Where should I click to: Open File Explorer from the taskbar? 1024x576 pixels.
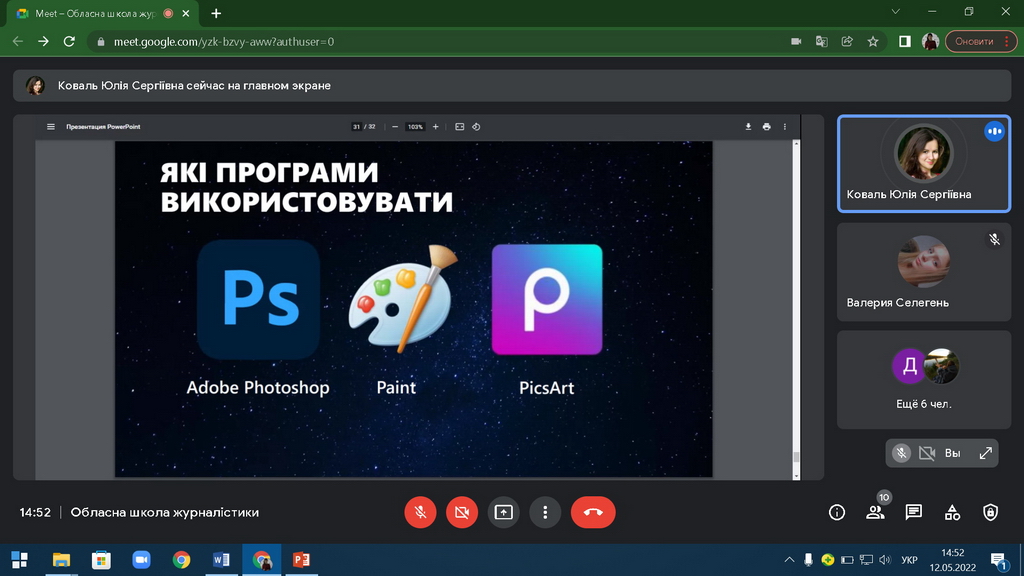61,560
